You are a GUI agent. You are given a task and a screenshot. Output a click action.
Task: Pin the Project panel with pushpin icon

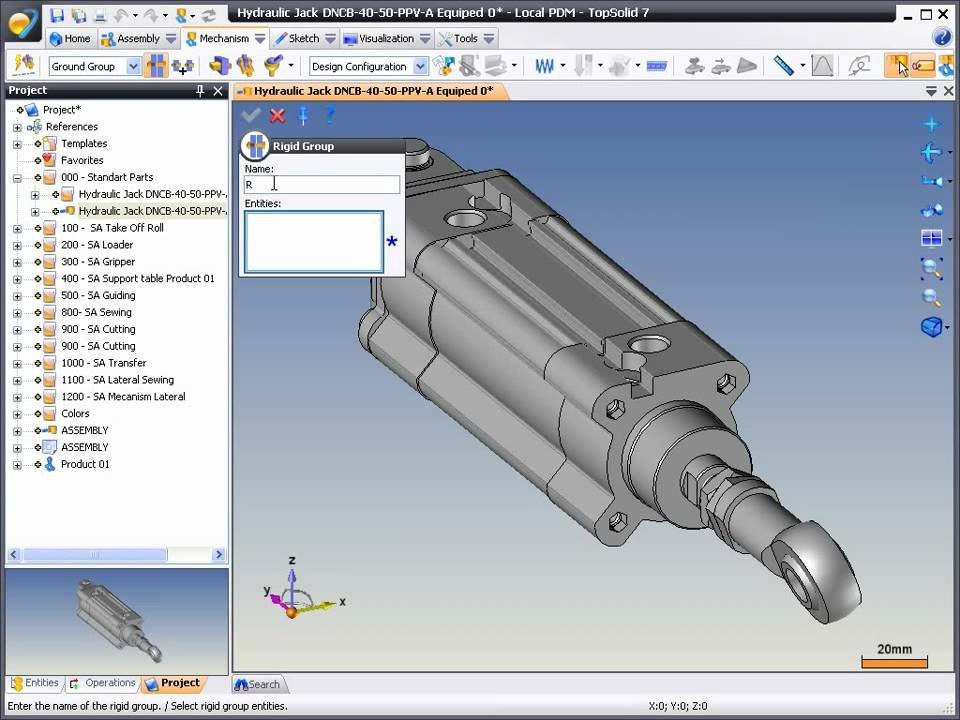pyautogui.click(x=200, y=91)
